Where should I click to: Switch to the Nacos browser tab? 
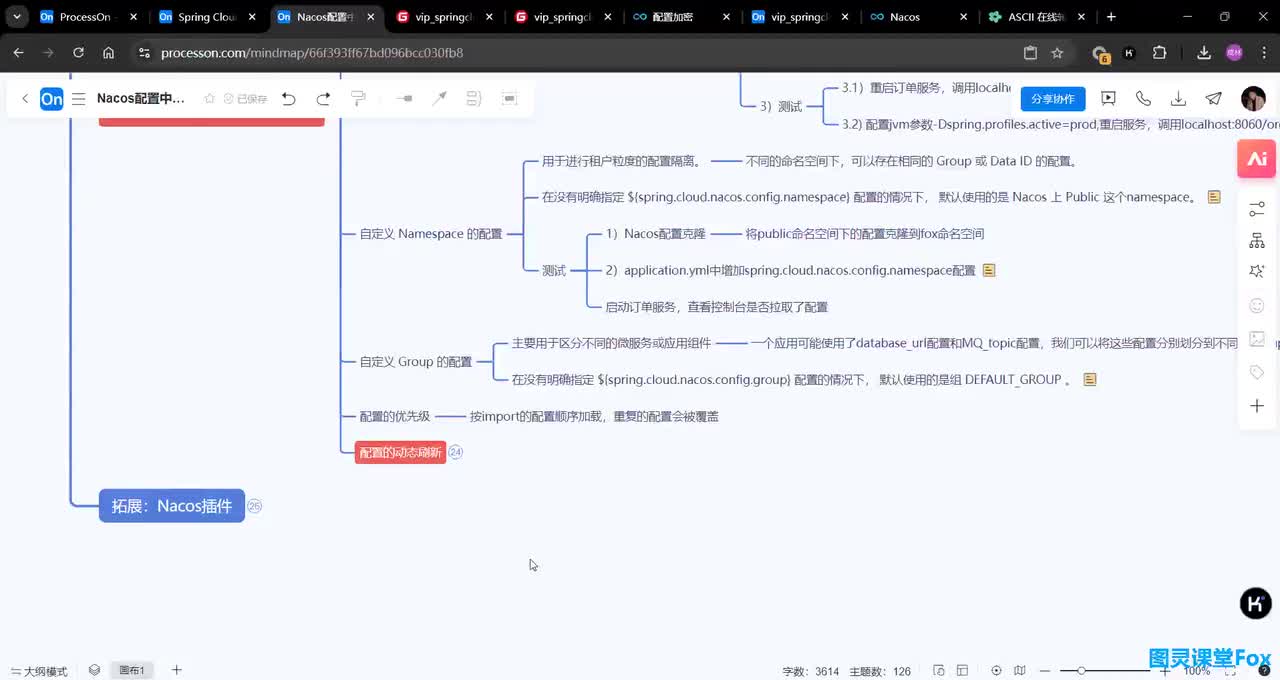[919, 17]
